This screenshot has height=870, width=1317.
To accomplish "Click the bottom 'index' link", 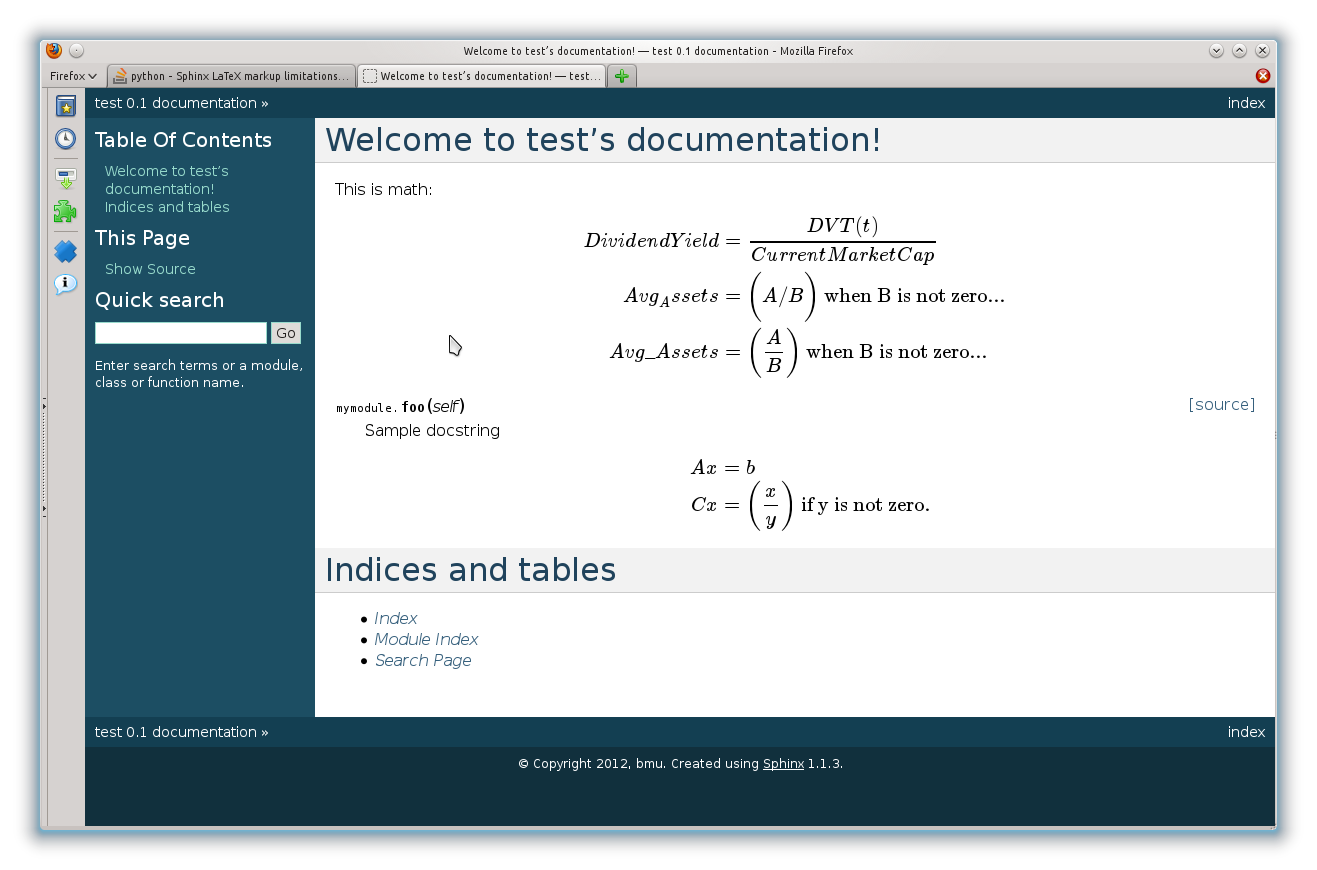I will coord(1246,732).
